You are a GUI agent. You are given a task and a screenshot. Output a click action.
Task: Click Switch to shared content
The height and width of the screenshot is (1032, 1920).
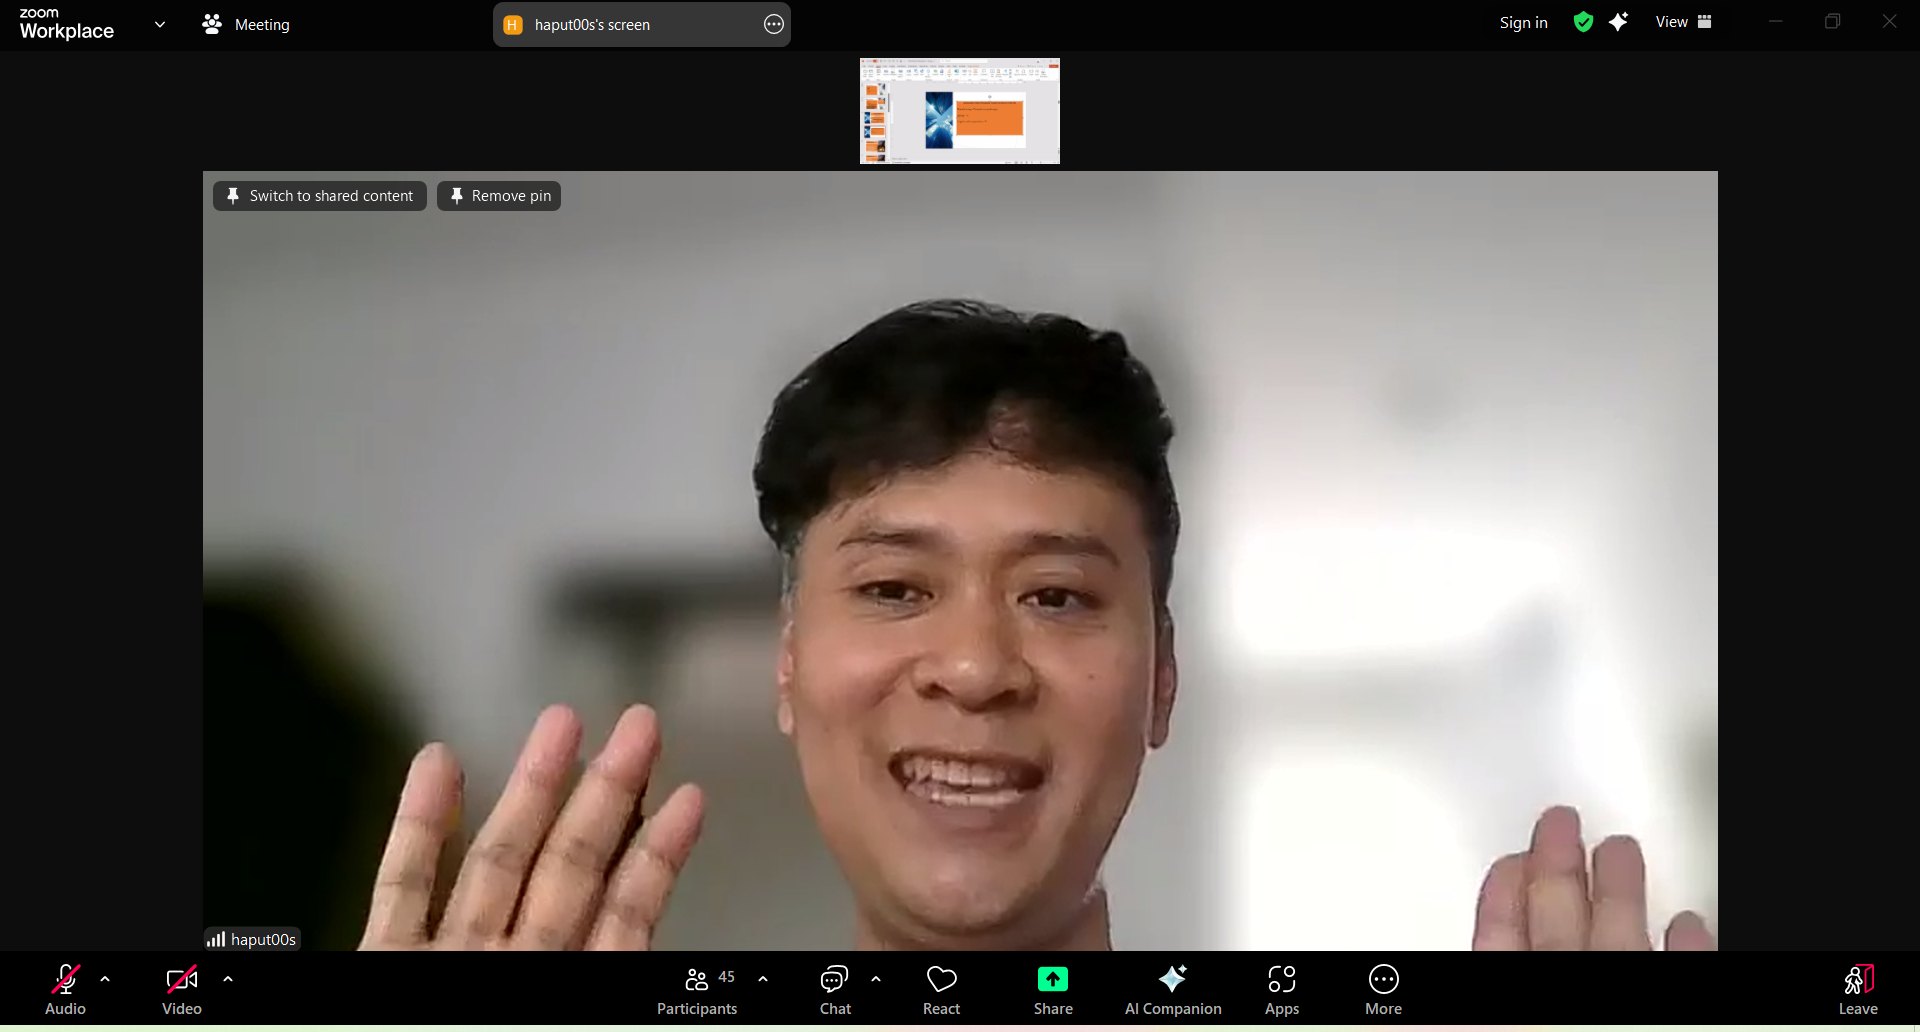pos(320,196)
